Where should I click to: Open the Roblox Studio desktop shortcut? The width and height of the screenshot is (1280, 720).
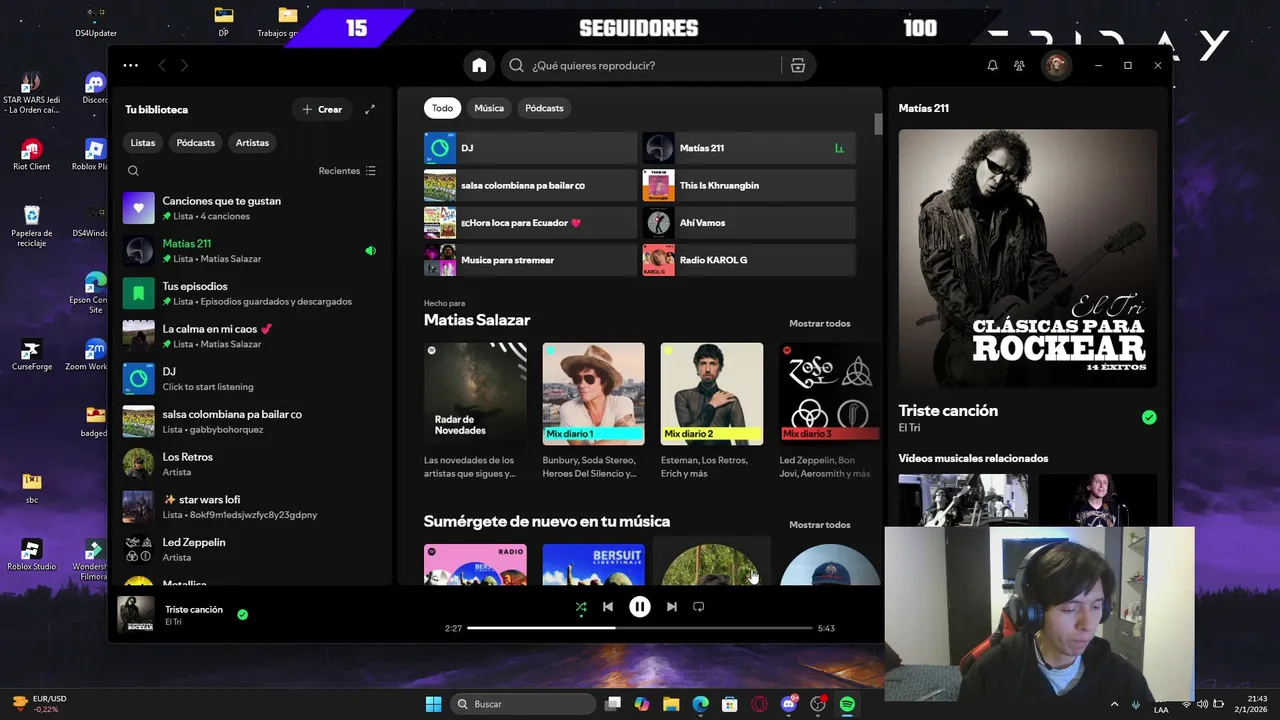(x=32, y=555)
